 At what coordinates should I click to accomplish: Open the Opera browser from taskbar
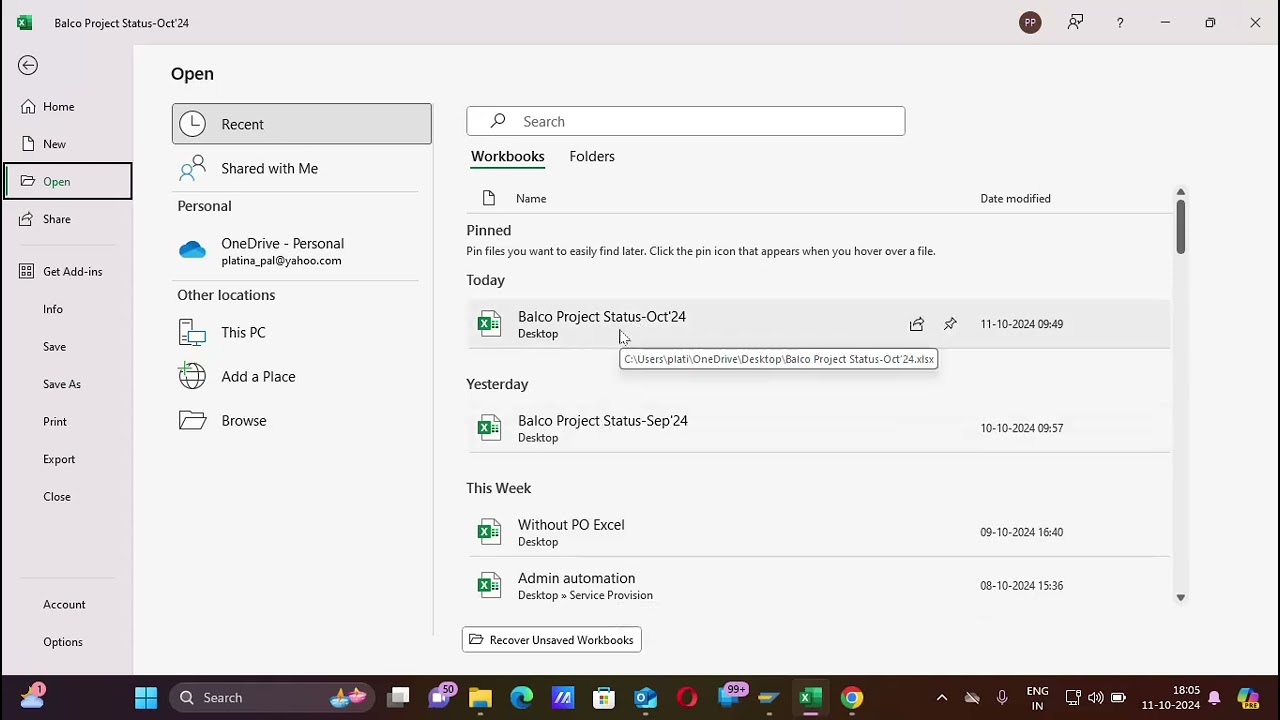pyautogui.click(x=687, y=698)
